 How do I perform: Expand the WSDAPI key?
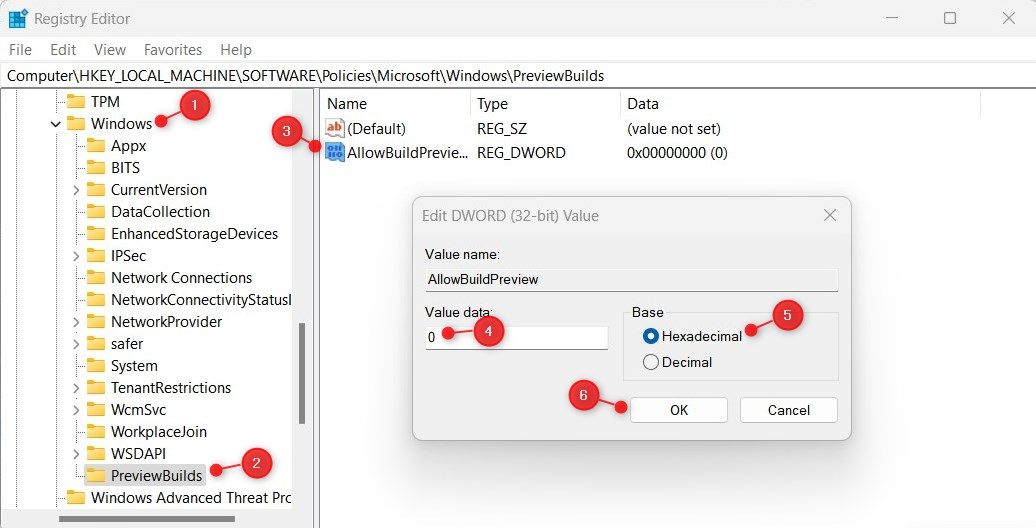coord(76,454)
